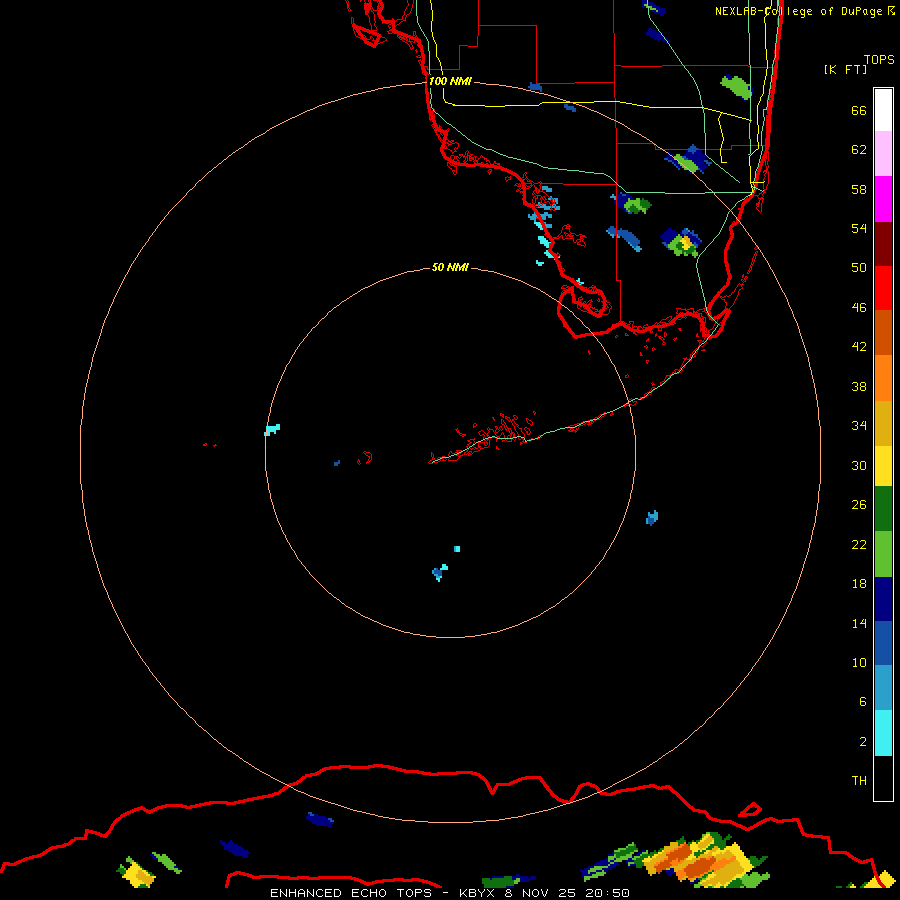This screenshot has width=900, height=900.
Task: Pick the dark maroon legend swatch
Action: (x=883, y=244)
